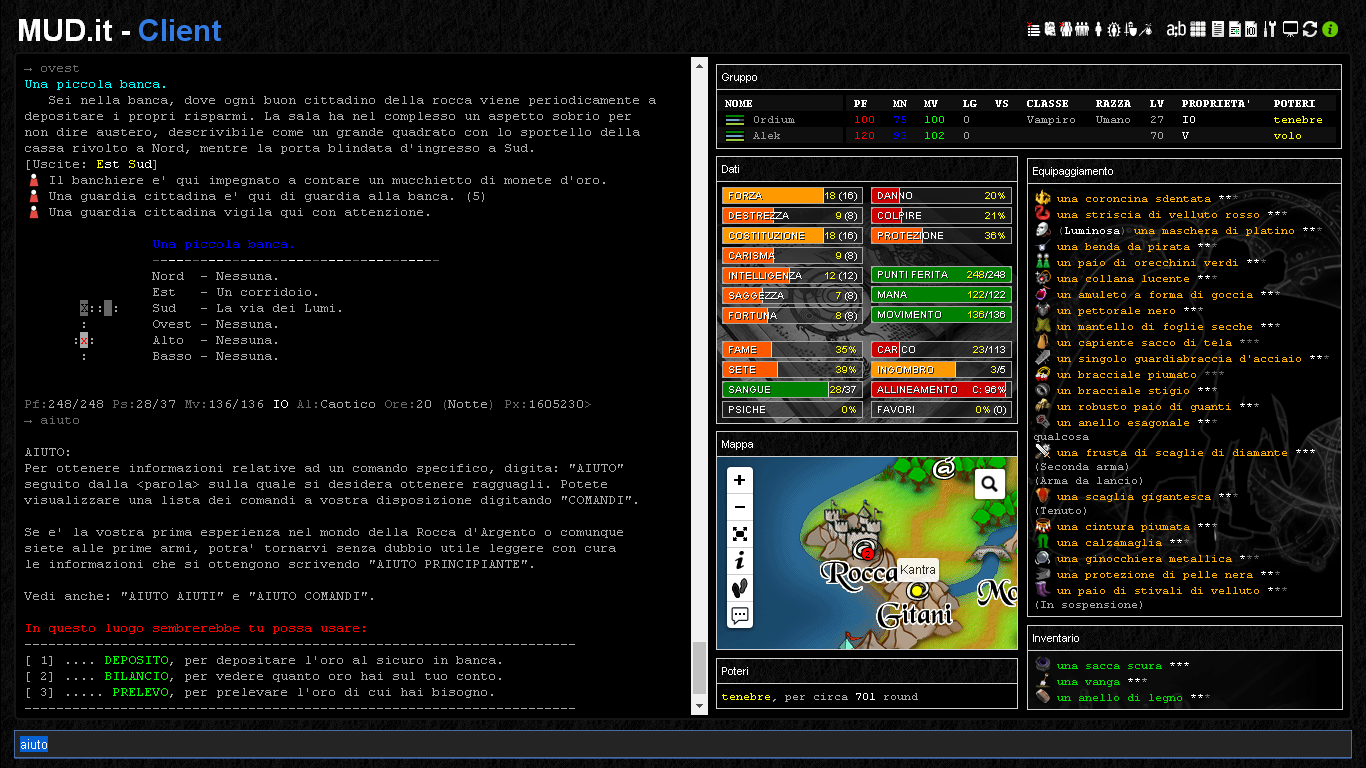
Task: Click 'un mantello di foglie secche' item
Action: [1154, 327]
